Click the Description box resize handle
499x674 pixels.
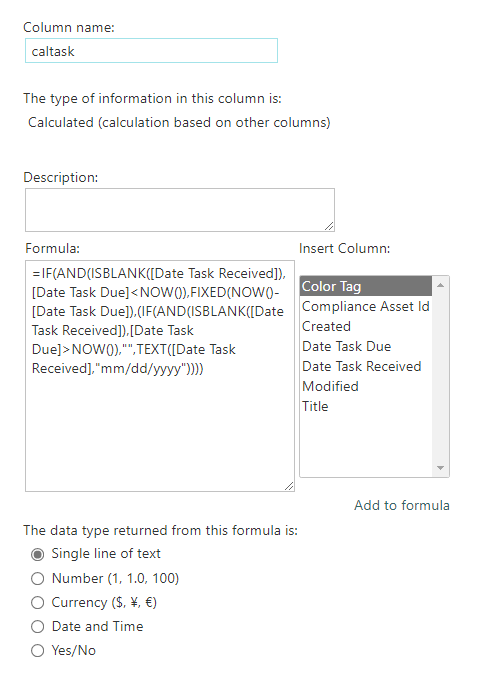point(329,227)
